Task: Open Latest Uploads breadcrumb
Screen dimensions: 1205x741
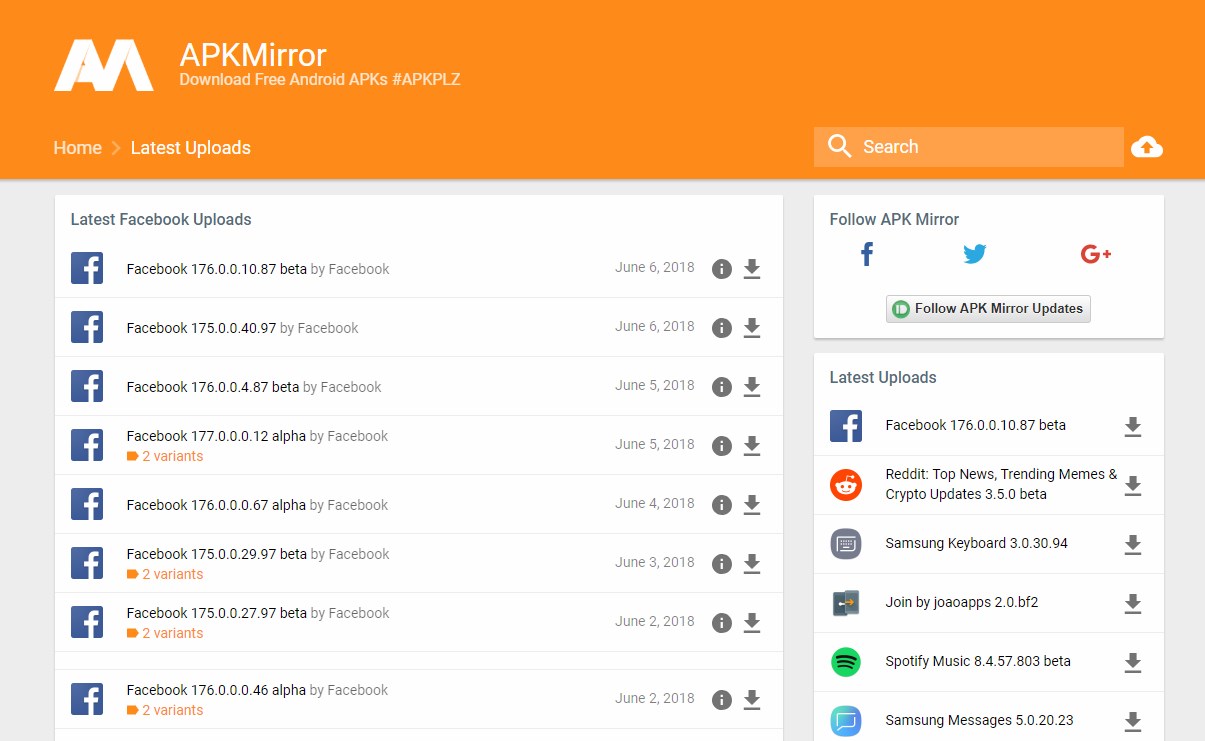Action: 191,148
